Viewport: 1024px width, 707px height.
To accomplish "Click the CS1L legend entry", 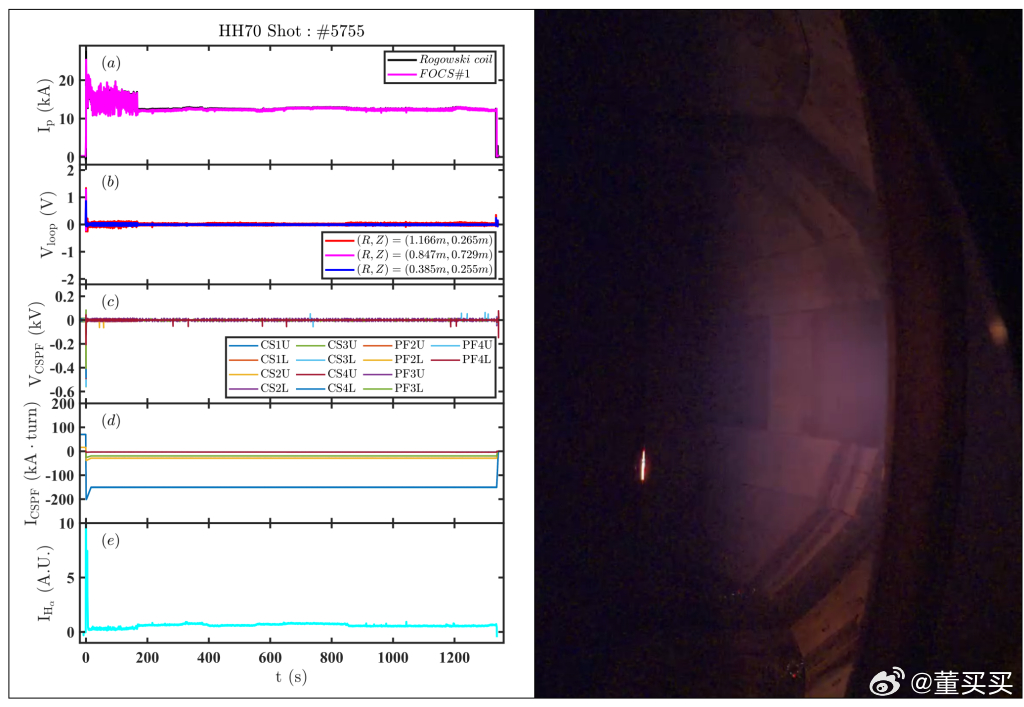I will pos(259,359).
